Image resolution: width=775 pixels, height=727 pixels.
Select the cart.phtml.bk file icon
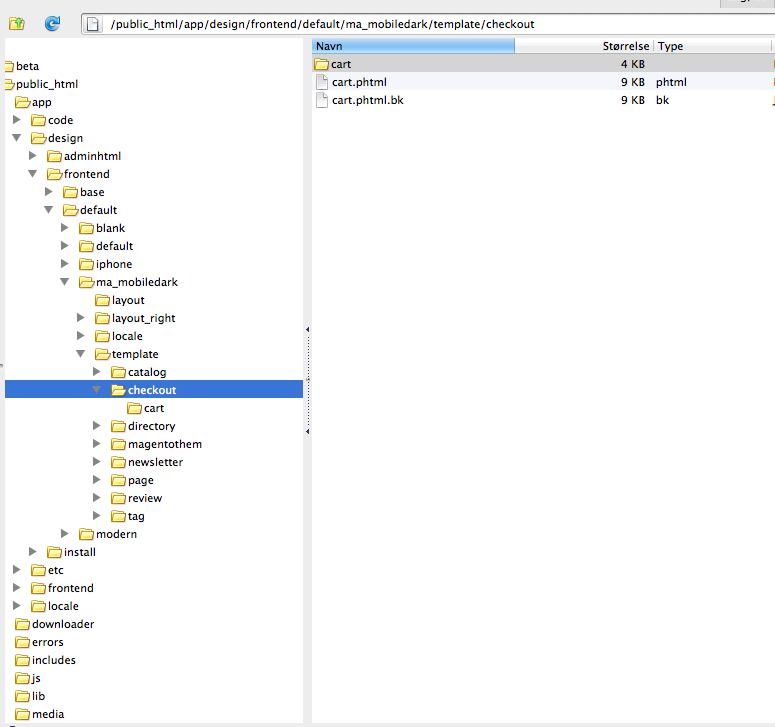[322, 100]
